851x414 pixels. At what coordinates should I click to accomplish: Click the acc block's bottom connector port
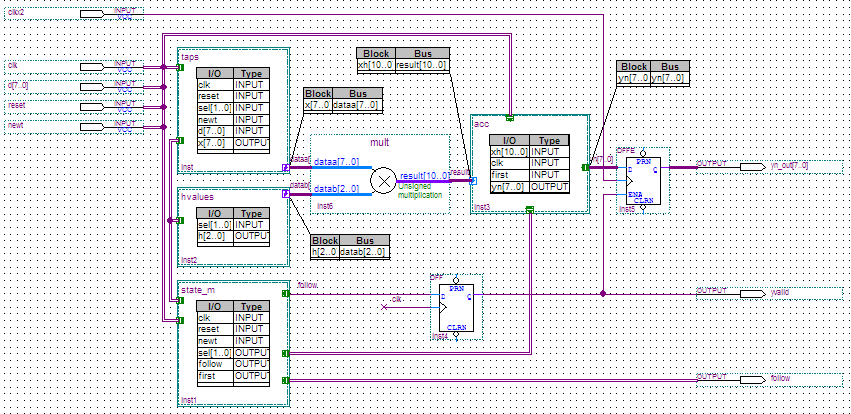[530, 210]
